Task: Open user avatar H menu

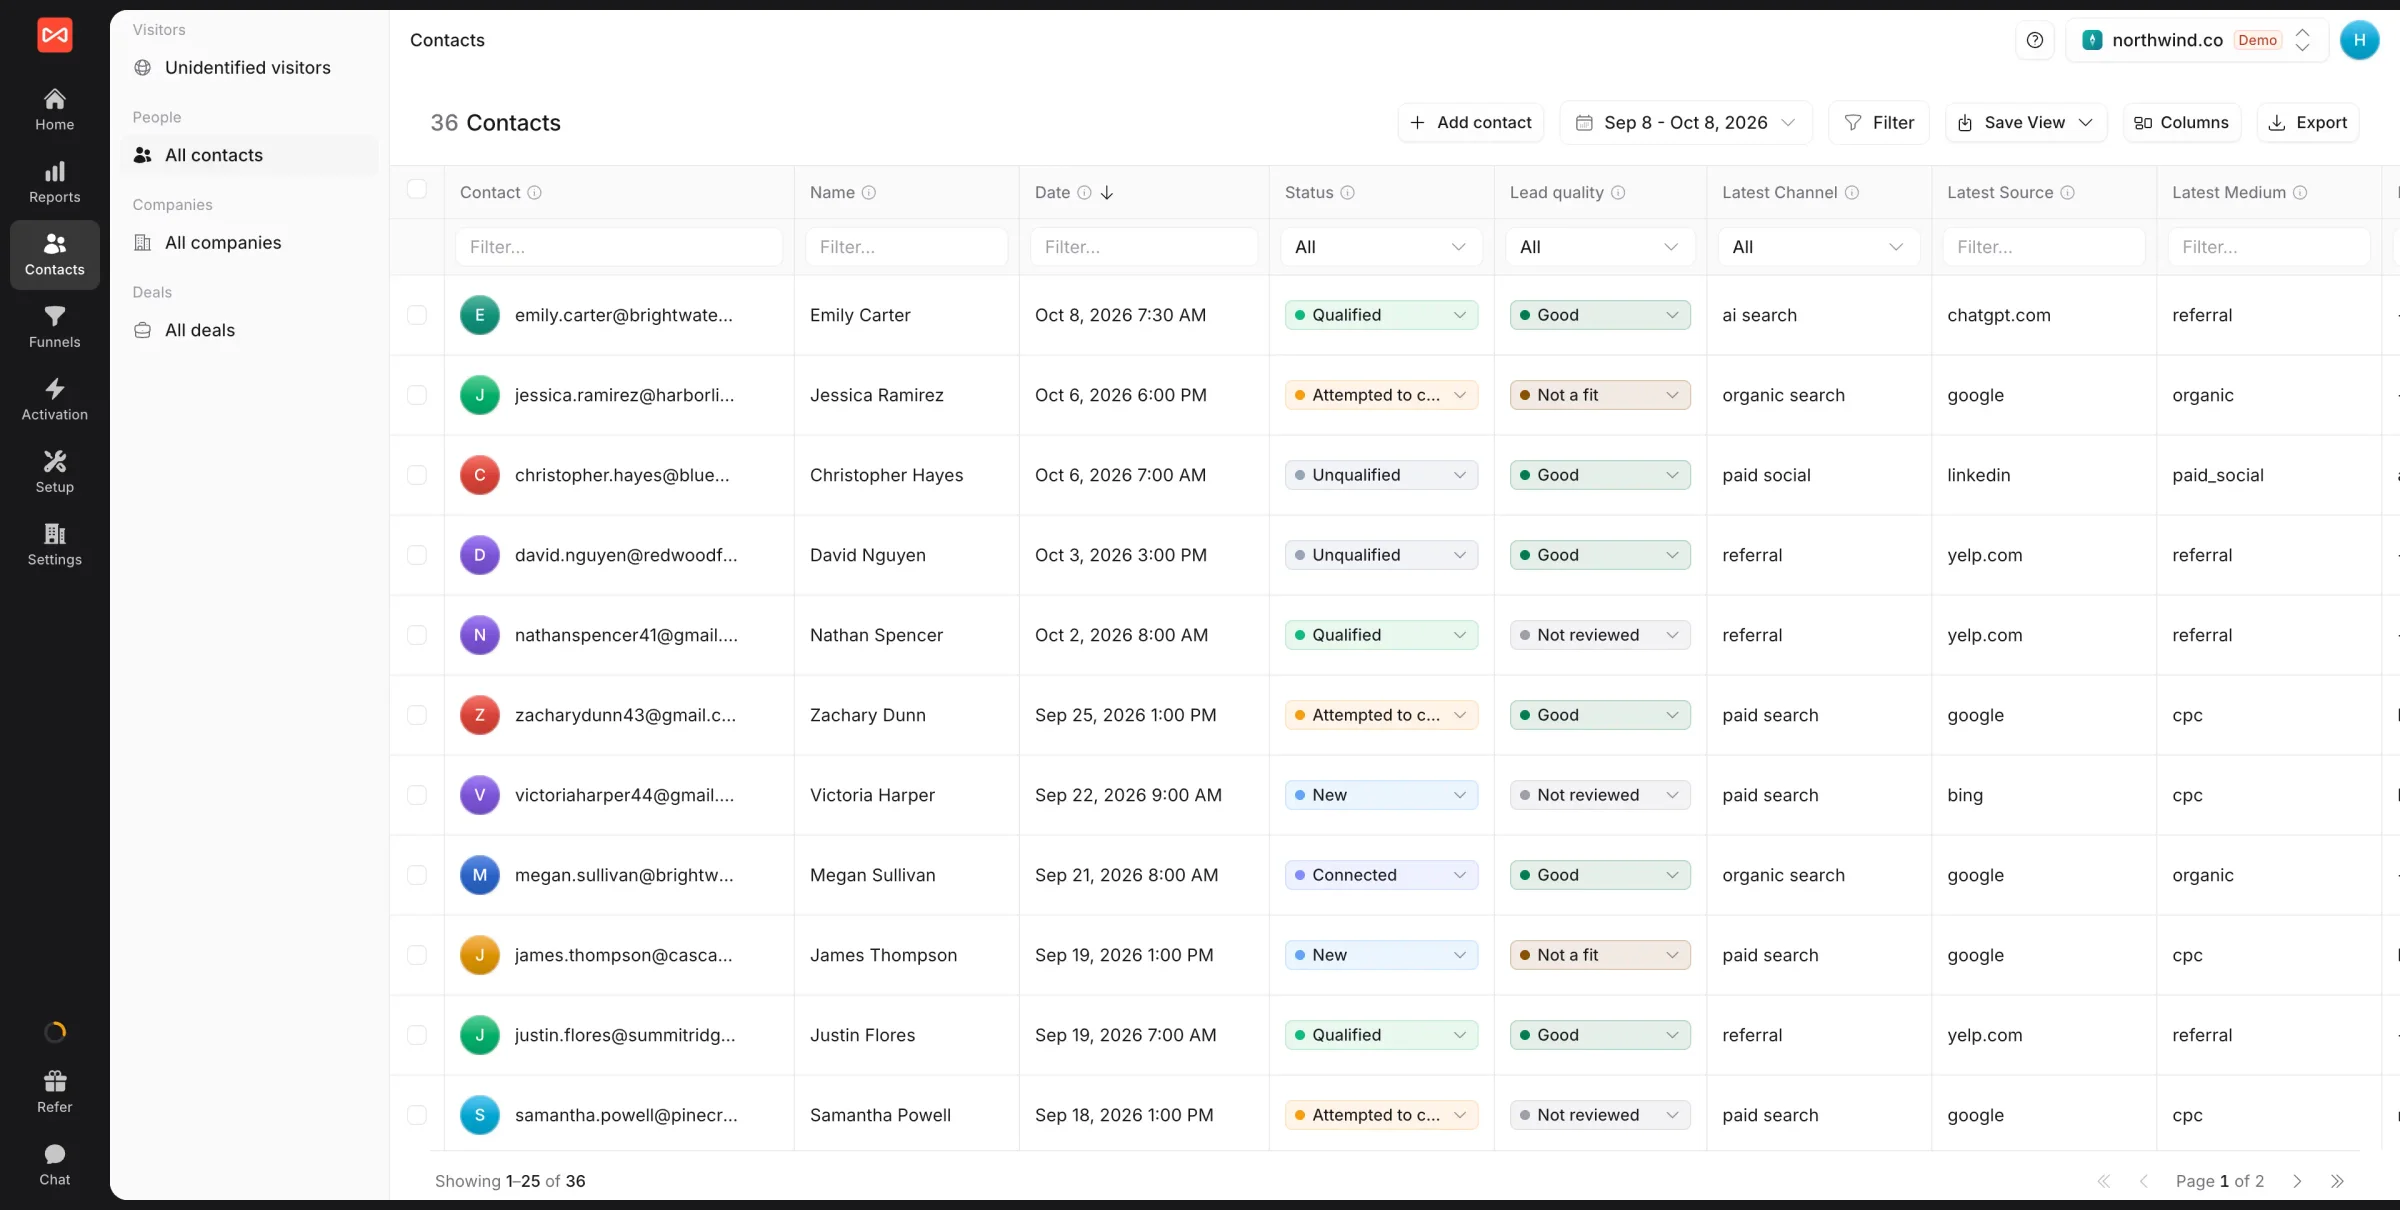Action: point(2359,40)
